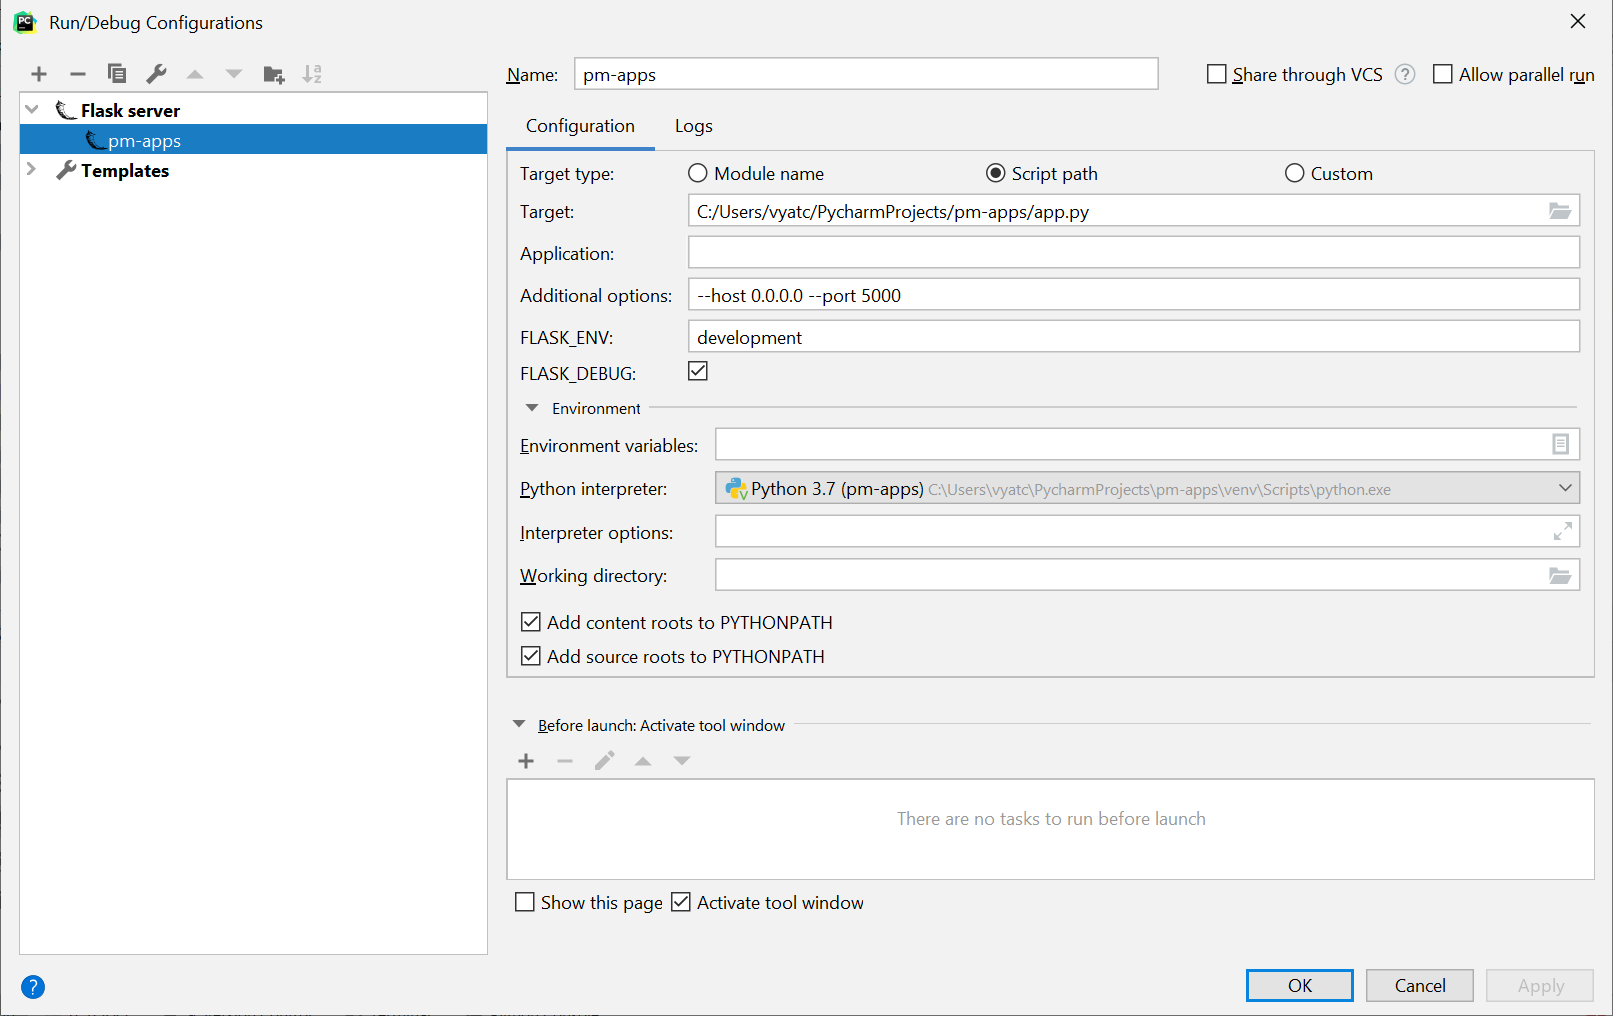Toggle Add source roots to PYTHONPATH
Image resolution: width=1613 pixels, height=1016 pixels.
pyautogui.click(x=531, y=656)
